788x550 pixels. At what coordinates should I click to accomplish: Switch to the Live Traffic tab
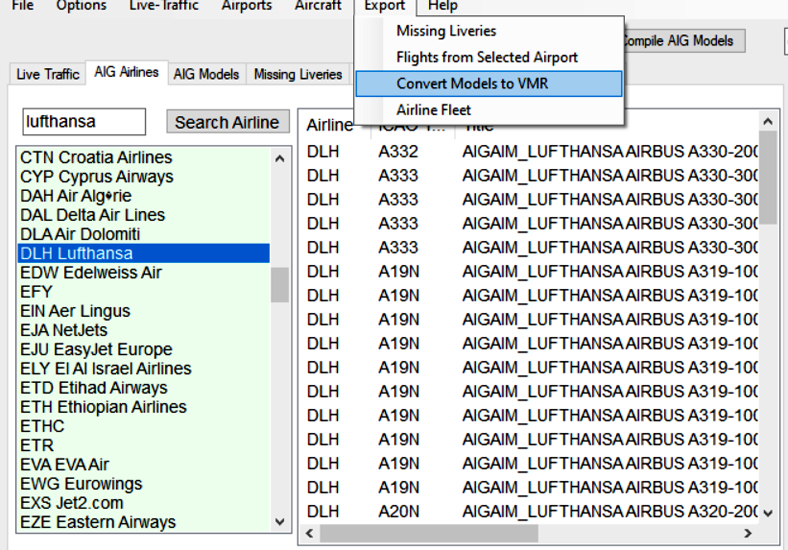click(48, 74)
